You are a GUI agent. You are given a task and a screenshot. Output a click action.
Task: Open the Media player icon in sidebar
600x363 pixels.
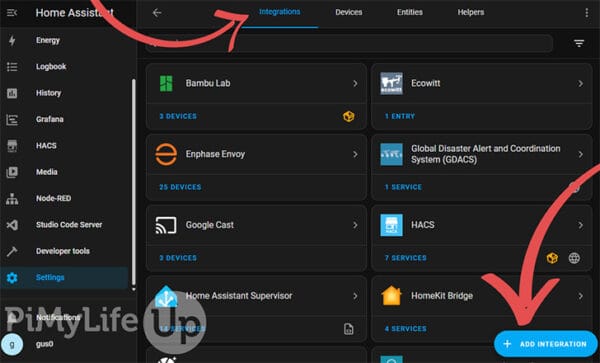(12, 172)
